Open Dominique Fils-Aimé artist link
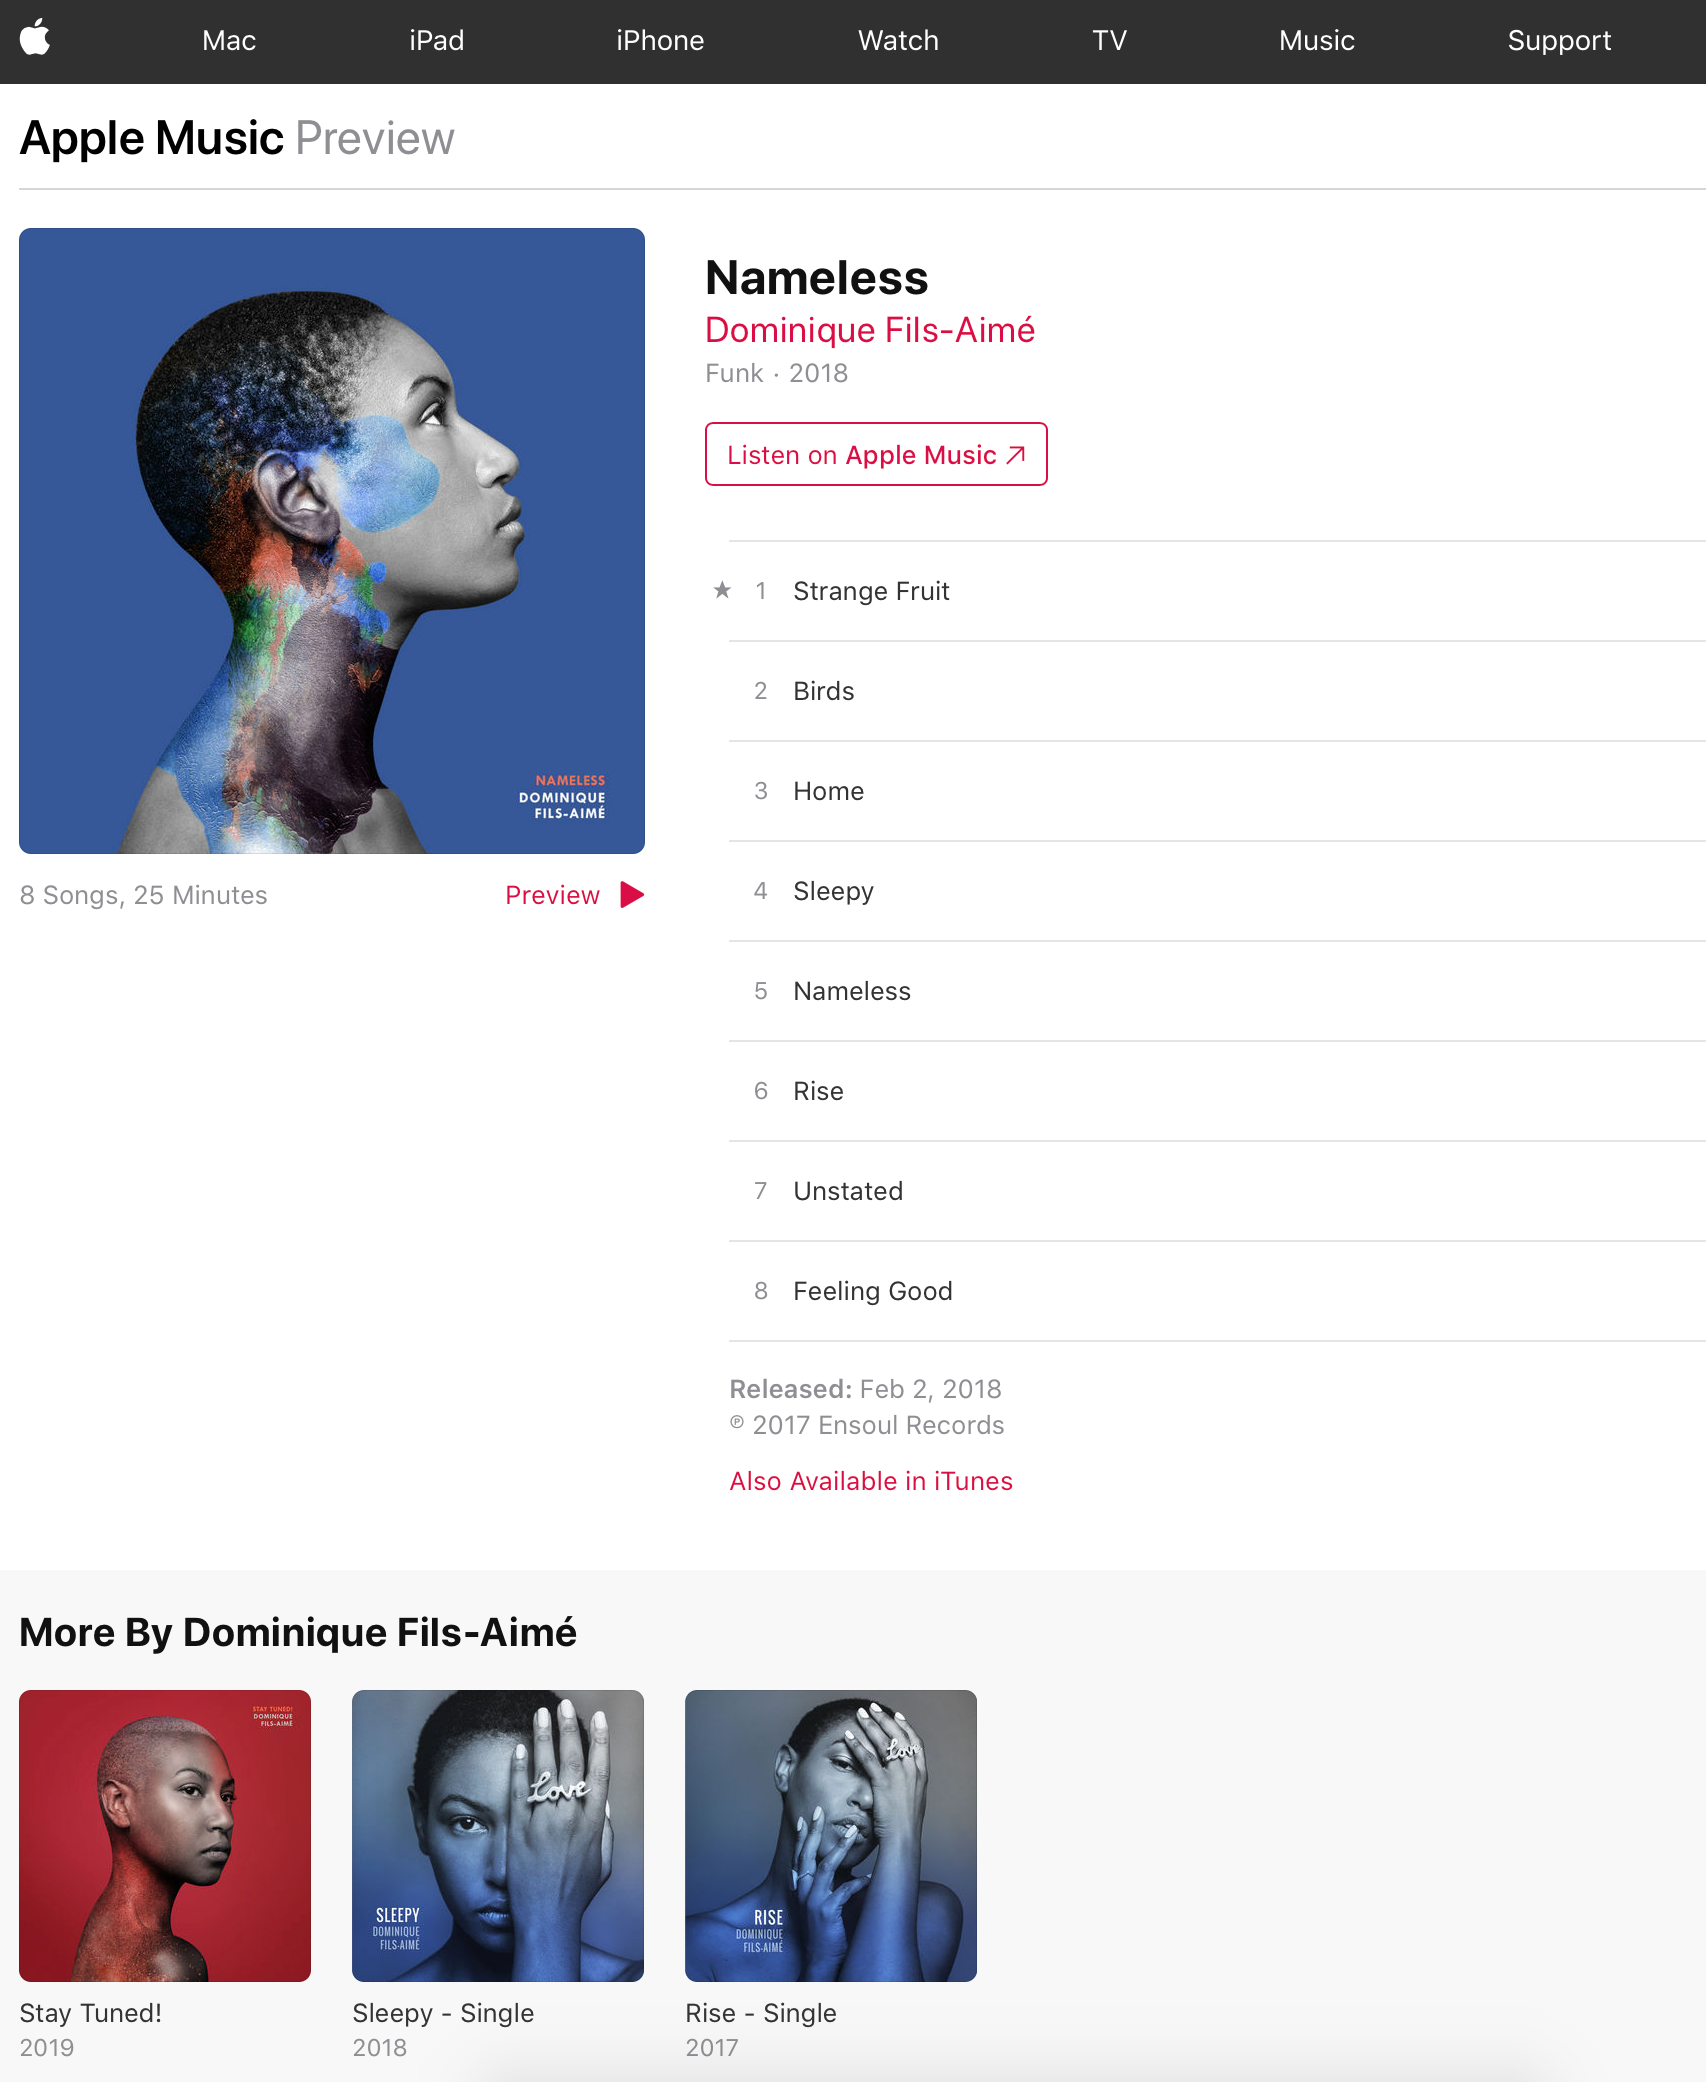Screen dimensions: 1706x2082 pos(870,330)
